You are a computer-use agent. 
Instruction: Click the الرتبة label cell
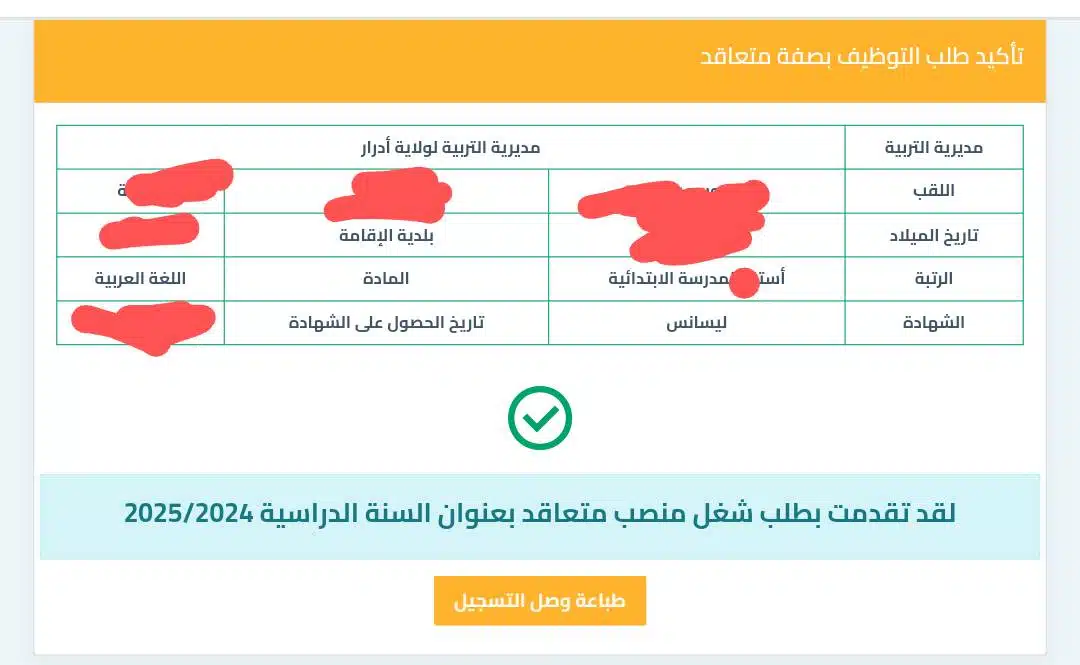(934, 278)
